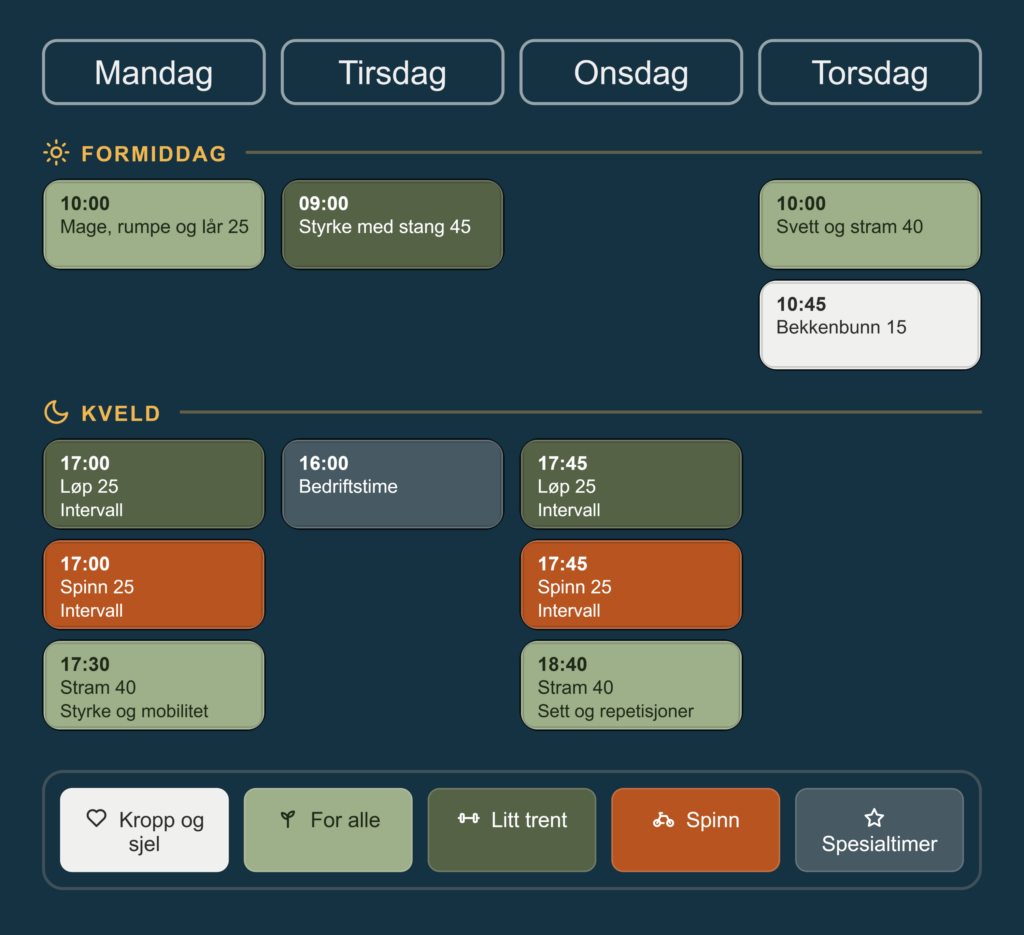Click the KVELD section heading
Image resolution: width=1024 pixels, height=935 pixels.
(x=121, y=413)
